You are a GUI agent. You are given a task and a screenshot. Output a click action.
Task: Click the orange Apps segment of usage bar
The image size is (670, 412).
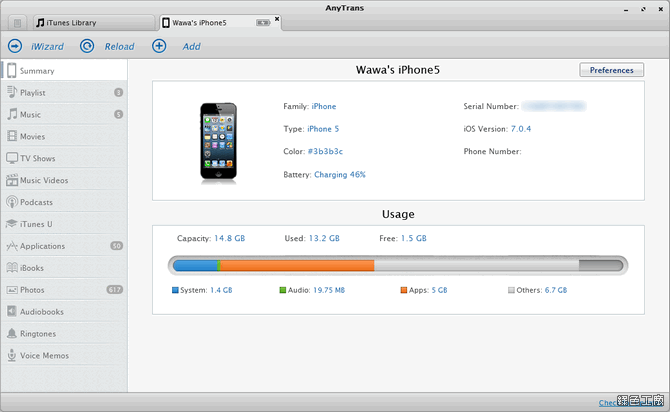[x=297, y=266]
